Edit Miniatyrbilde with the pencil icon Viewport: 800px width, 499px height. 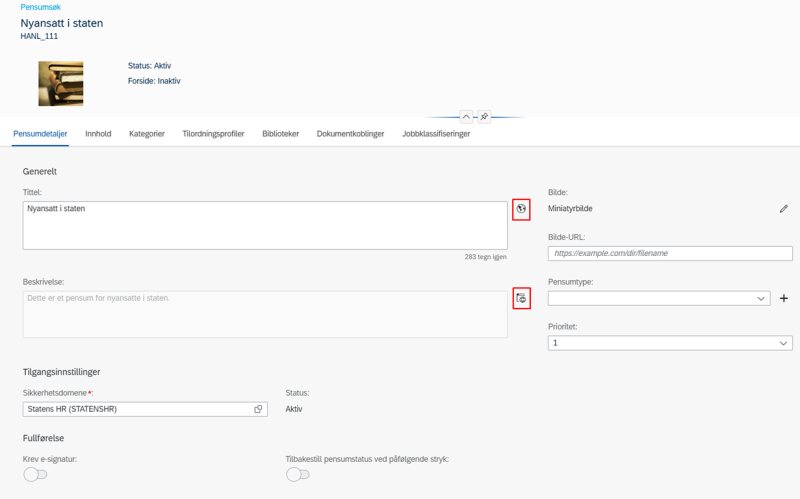(784, 209)
